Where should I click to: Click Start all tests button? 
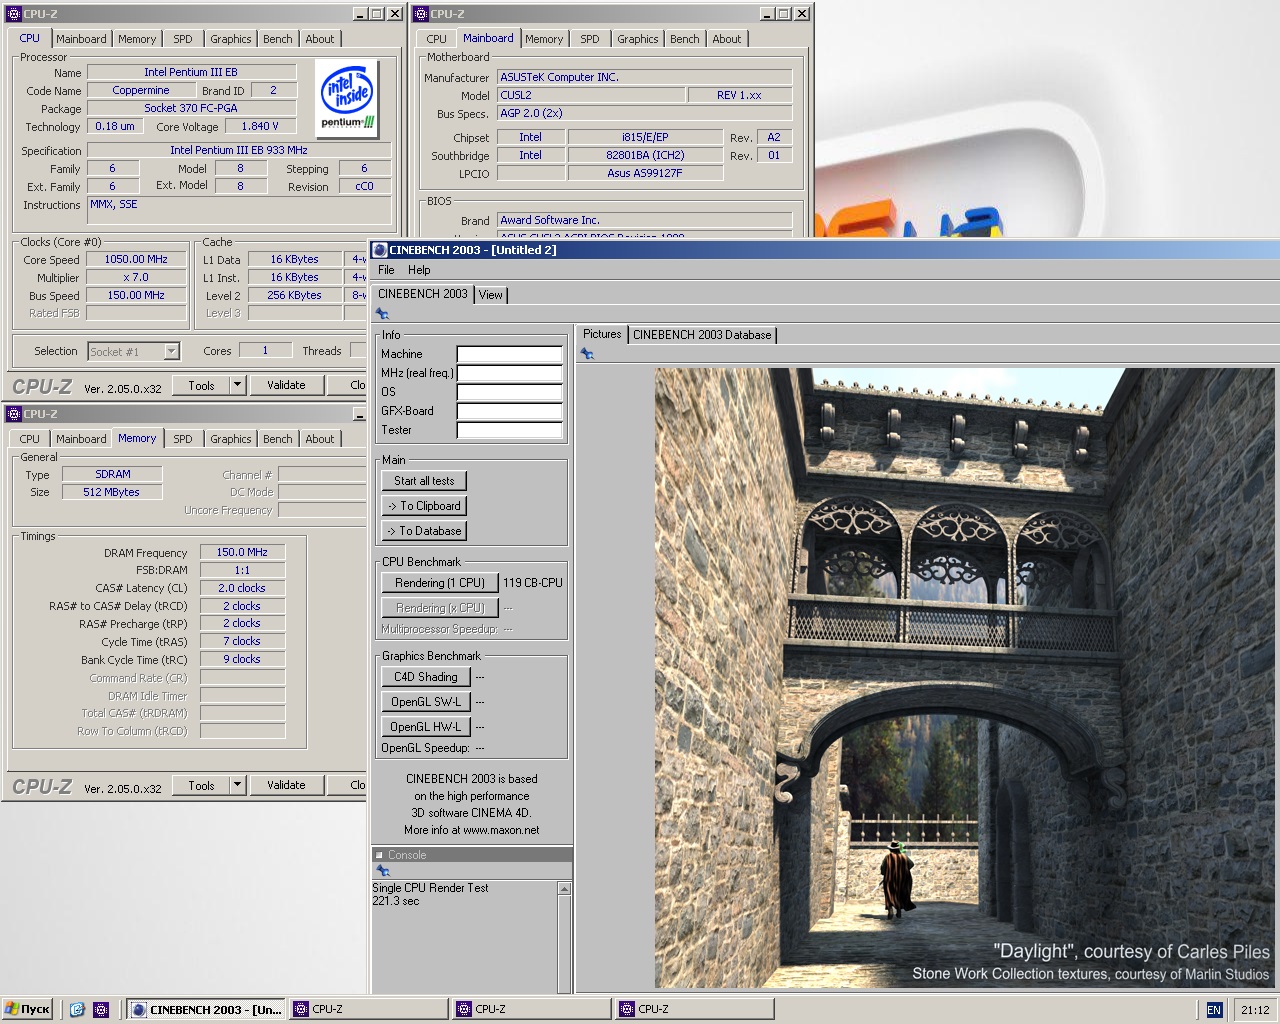pos(424,481)
